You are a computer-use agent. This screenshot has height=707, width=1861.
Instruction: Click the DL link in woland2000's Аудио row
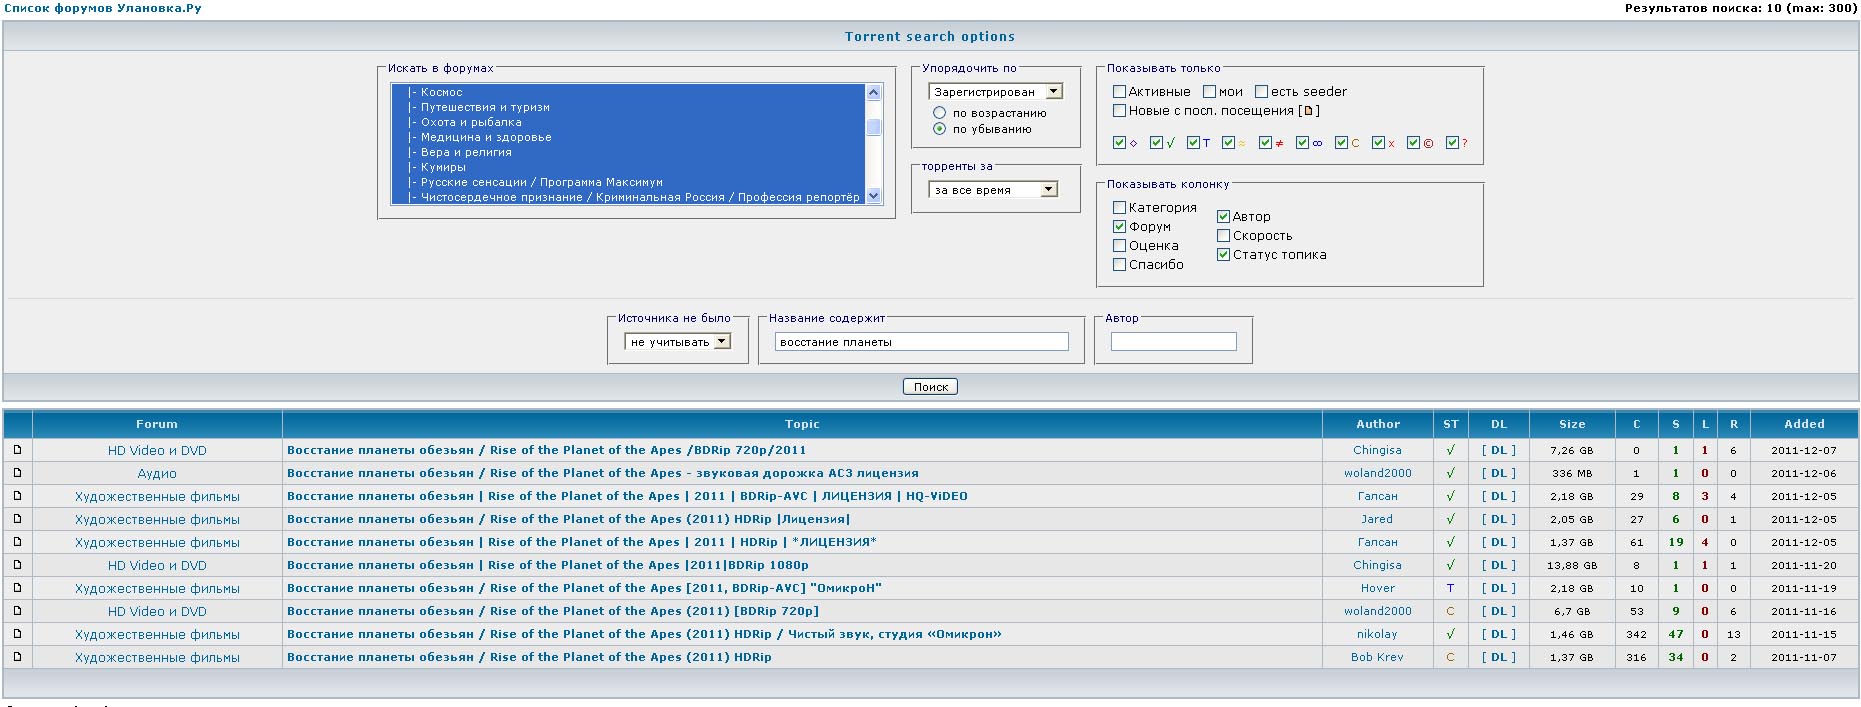click(x=1498, y=473)
